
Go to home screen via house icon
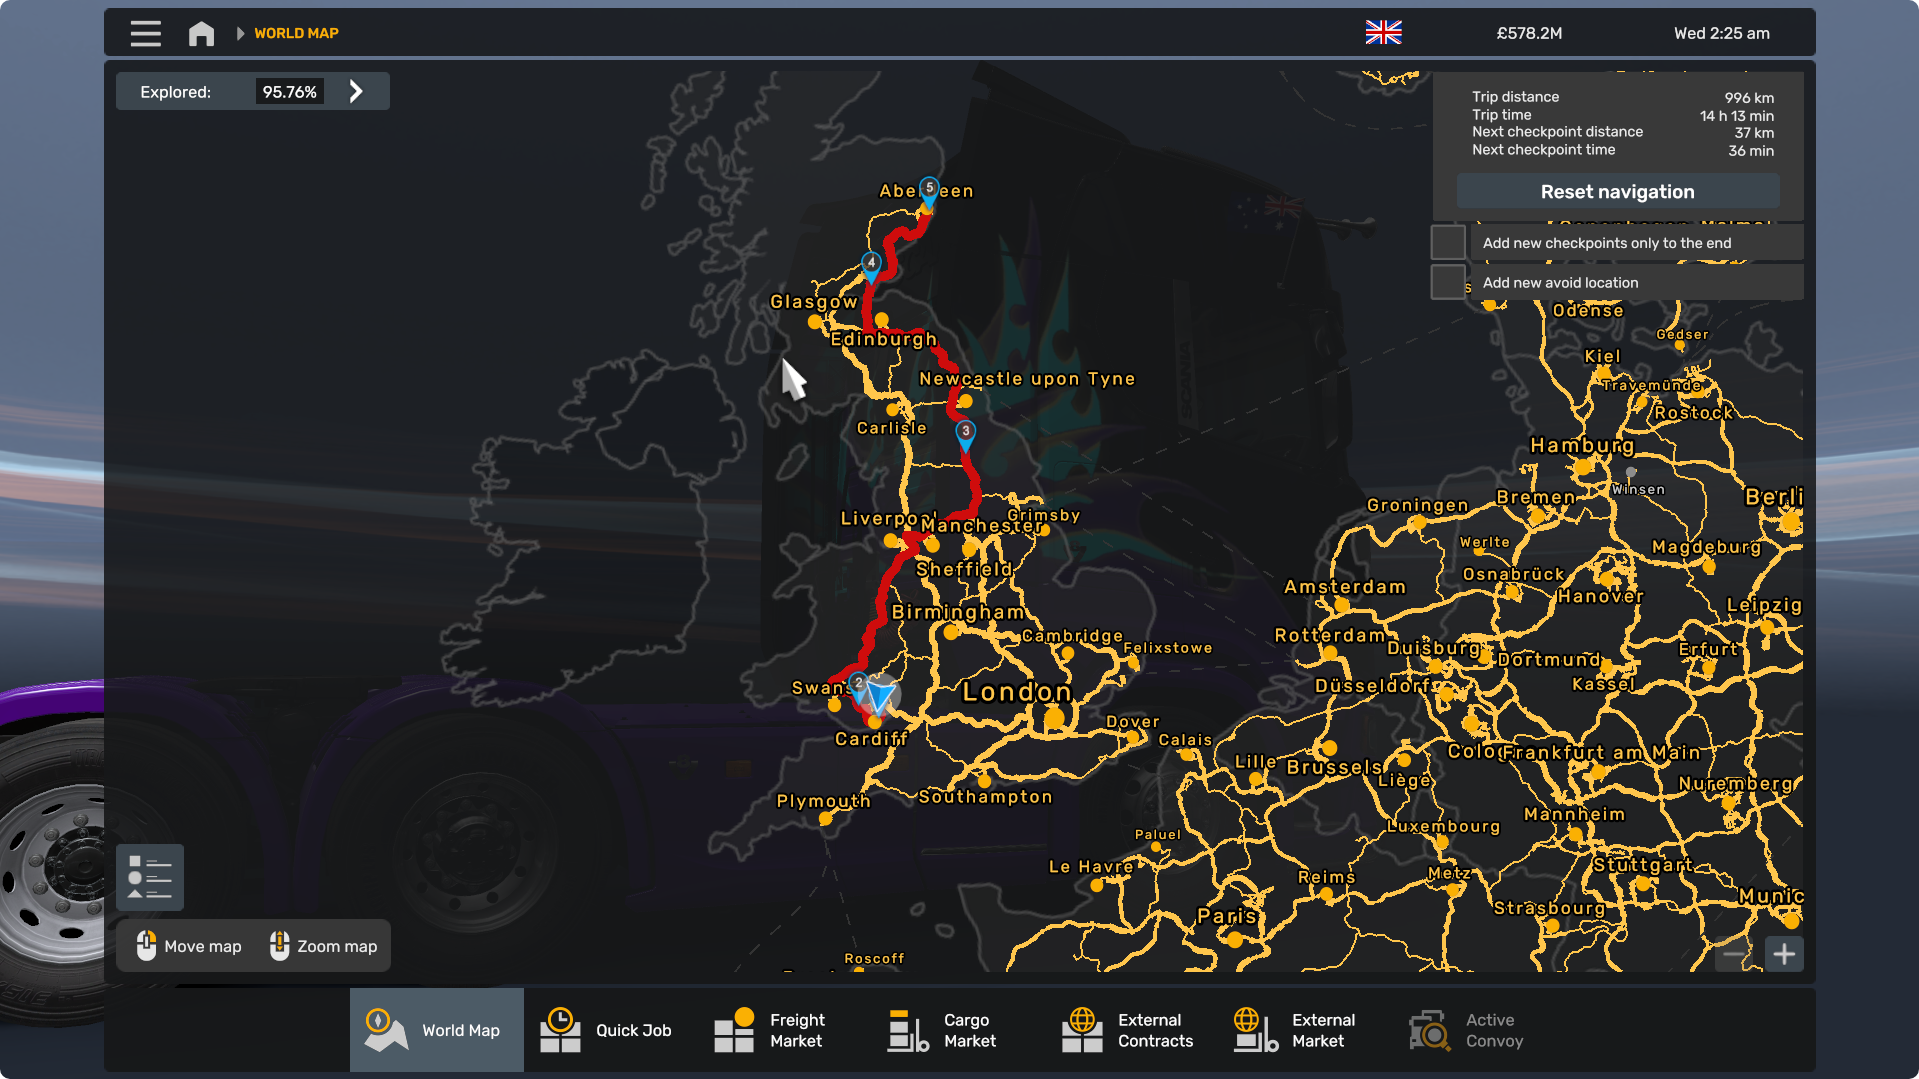click(x=201, y=33)
